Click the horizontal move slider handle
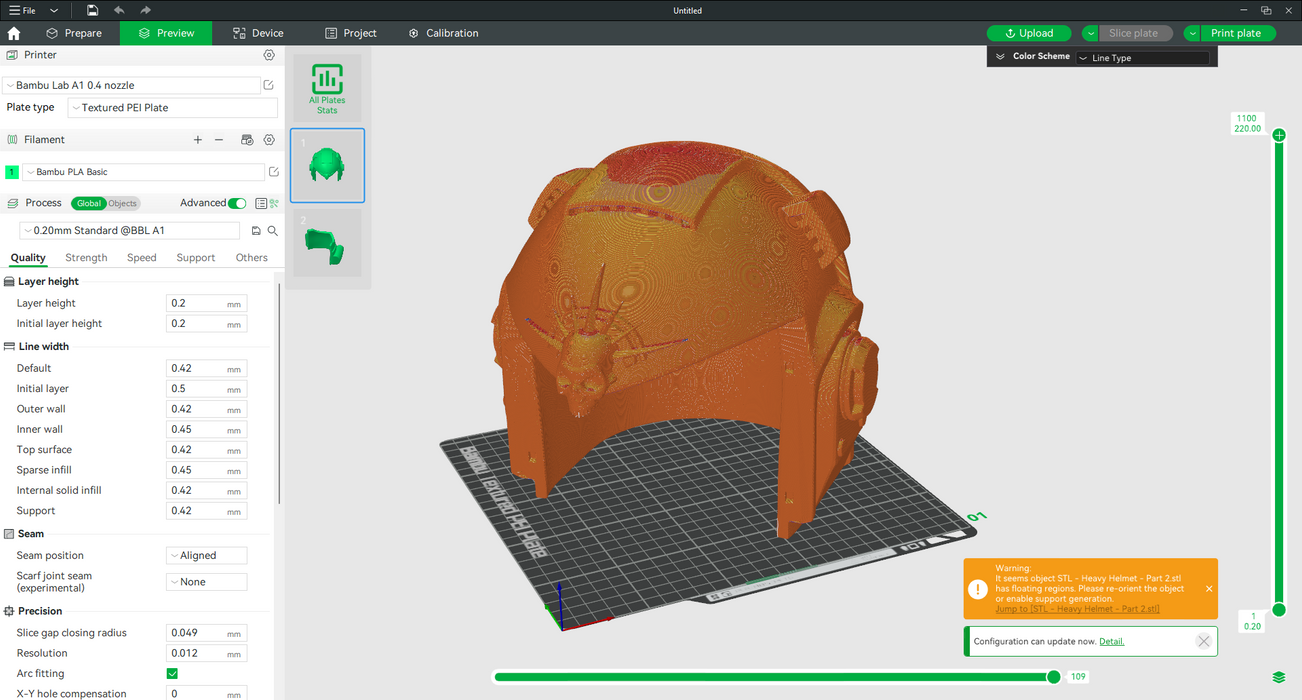Screen dimensions: 1302x700 coord(1053,677)
